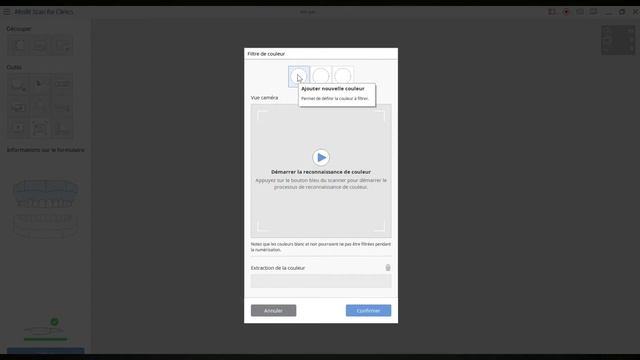The height and width of the screenshot is (360, 640).
Task: Click the green checkmark scan status icon
Action: pyautogui.click(x=54, y=322)
